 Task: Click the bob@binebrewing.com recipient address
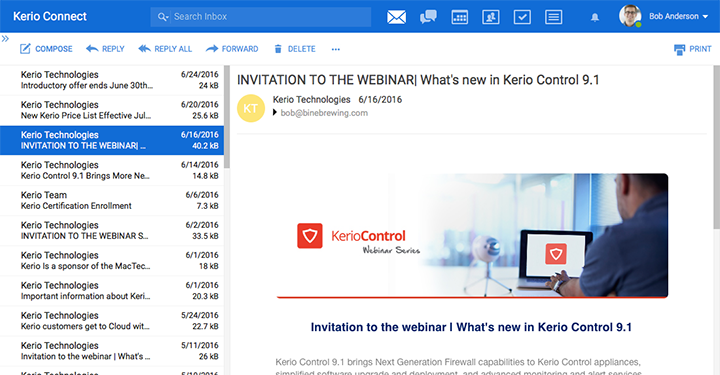(x=324, y=113)
